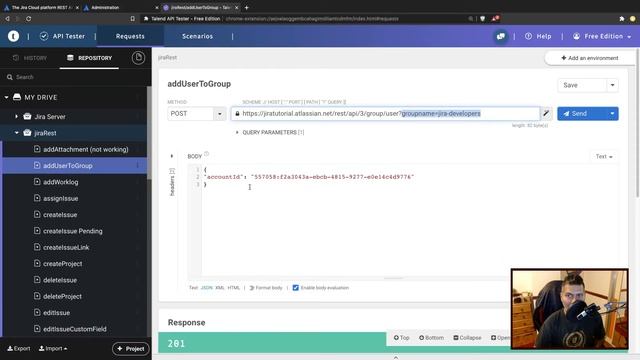The width and height of the screenshot is (640, 360).
Task: Select HTML body format
Action: (x=233, y=288)
